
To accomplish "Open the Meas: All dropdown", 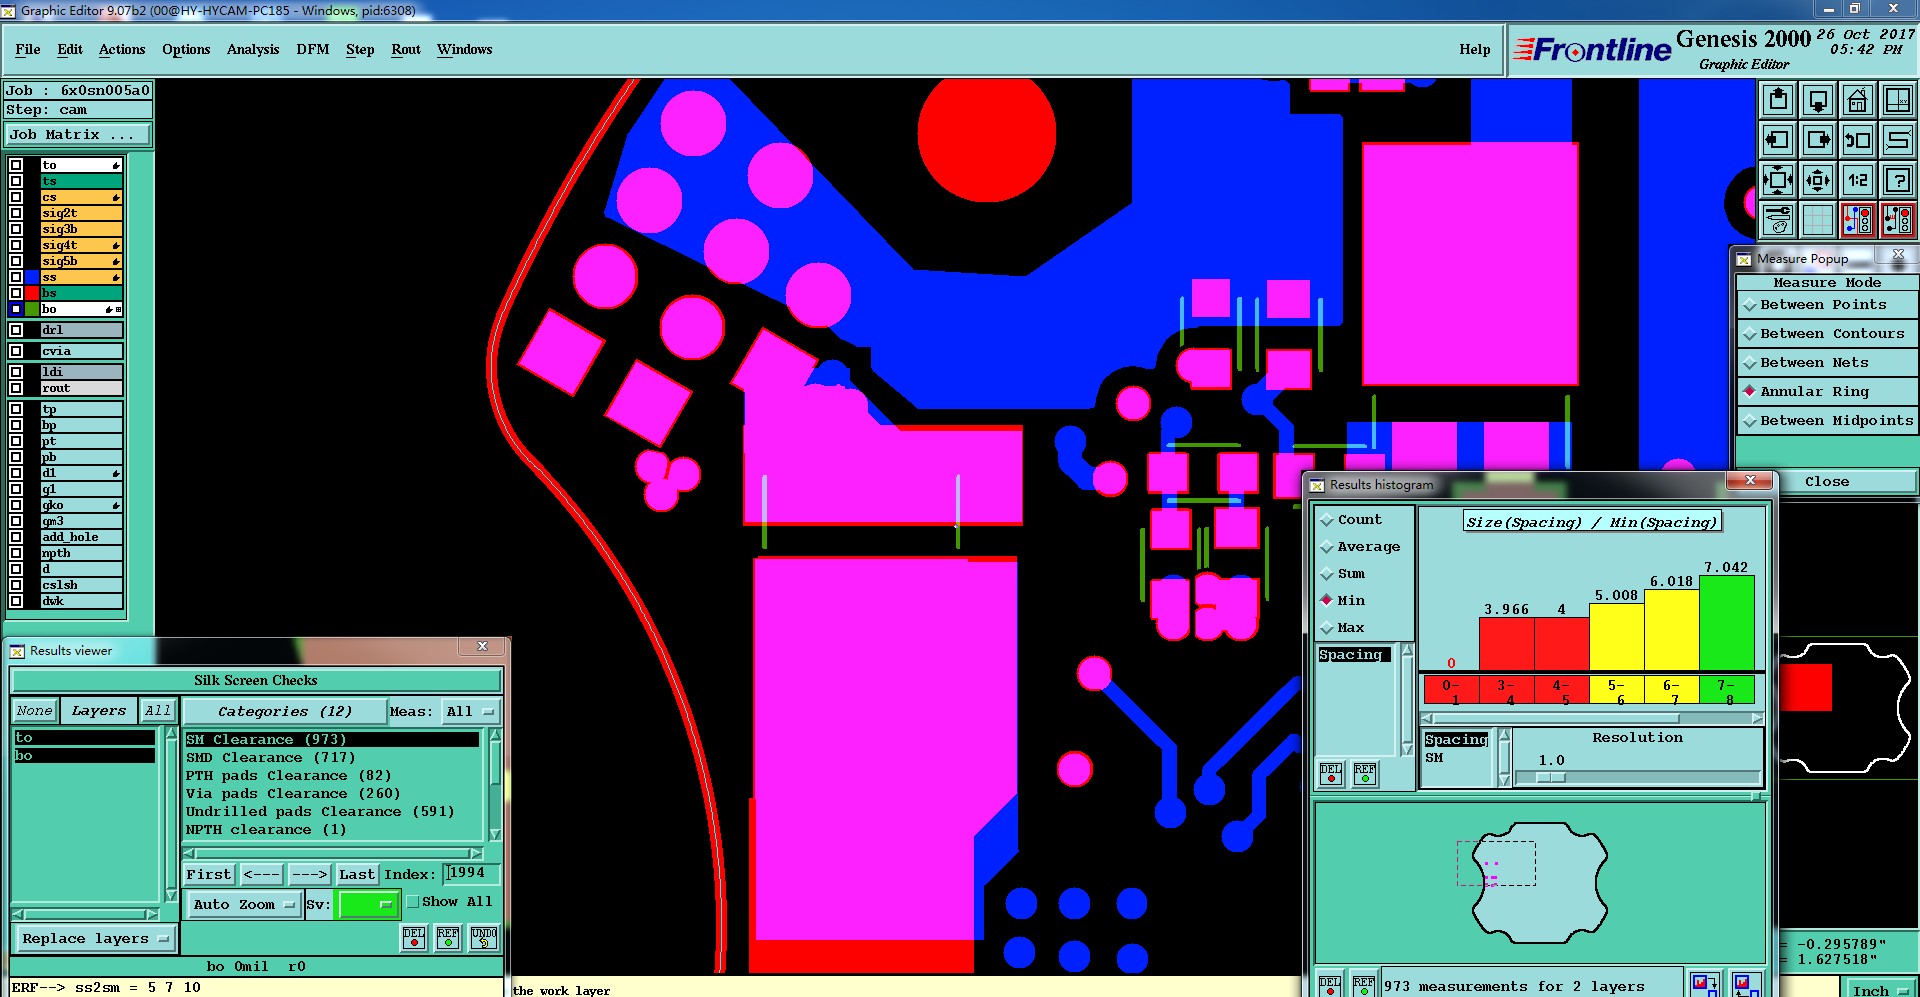I will pyautogui.click(x=469, y=712).
